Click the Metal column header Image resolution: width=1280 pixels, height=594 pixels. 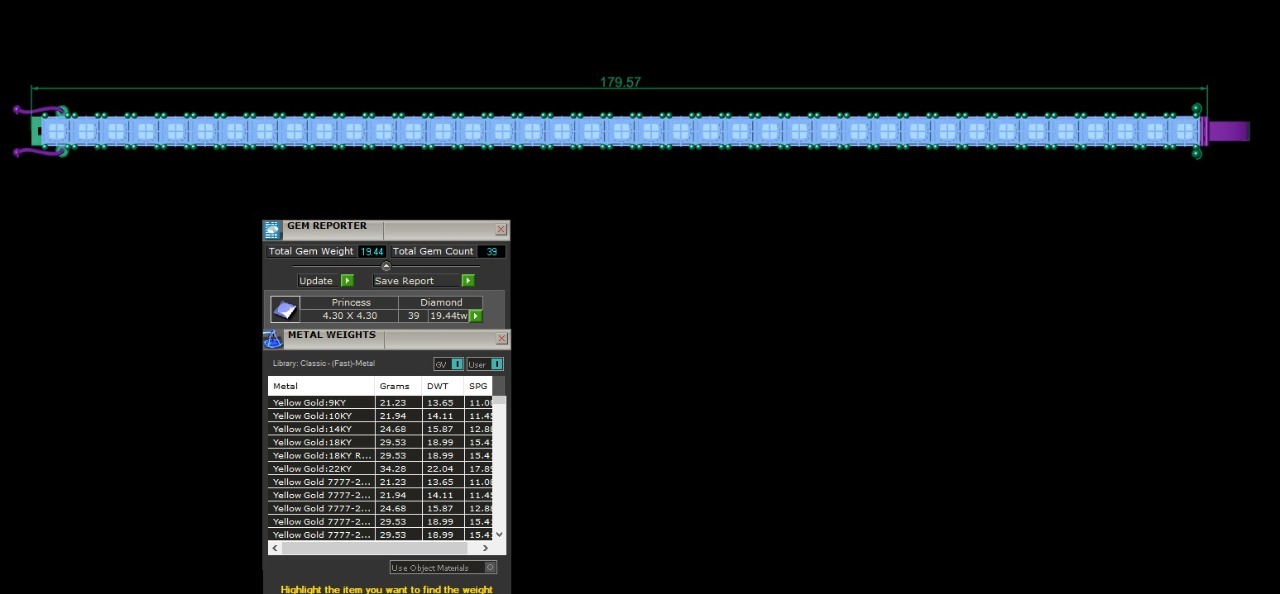[x=320, y=386]
